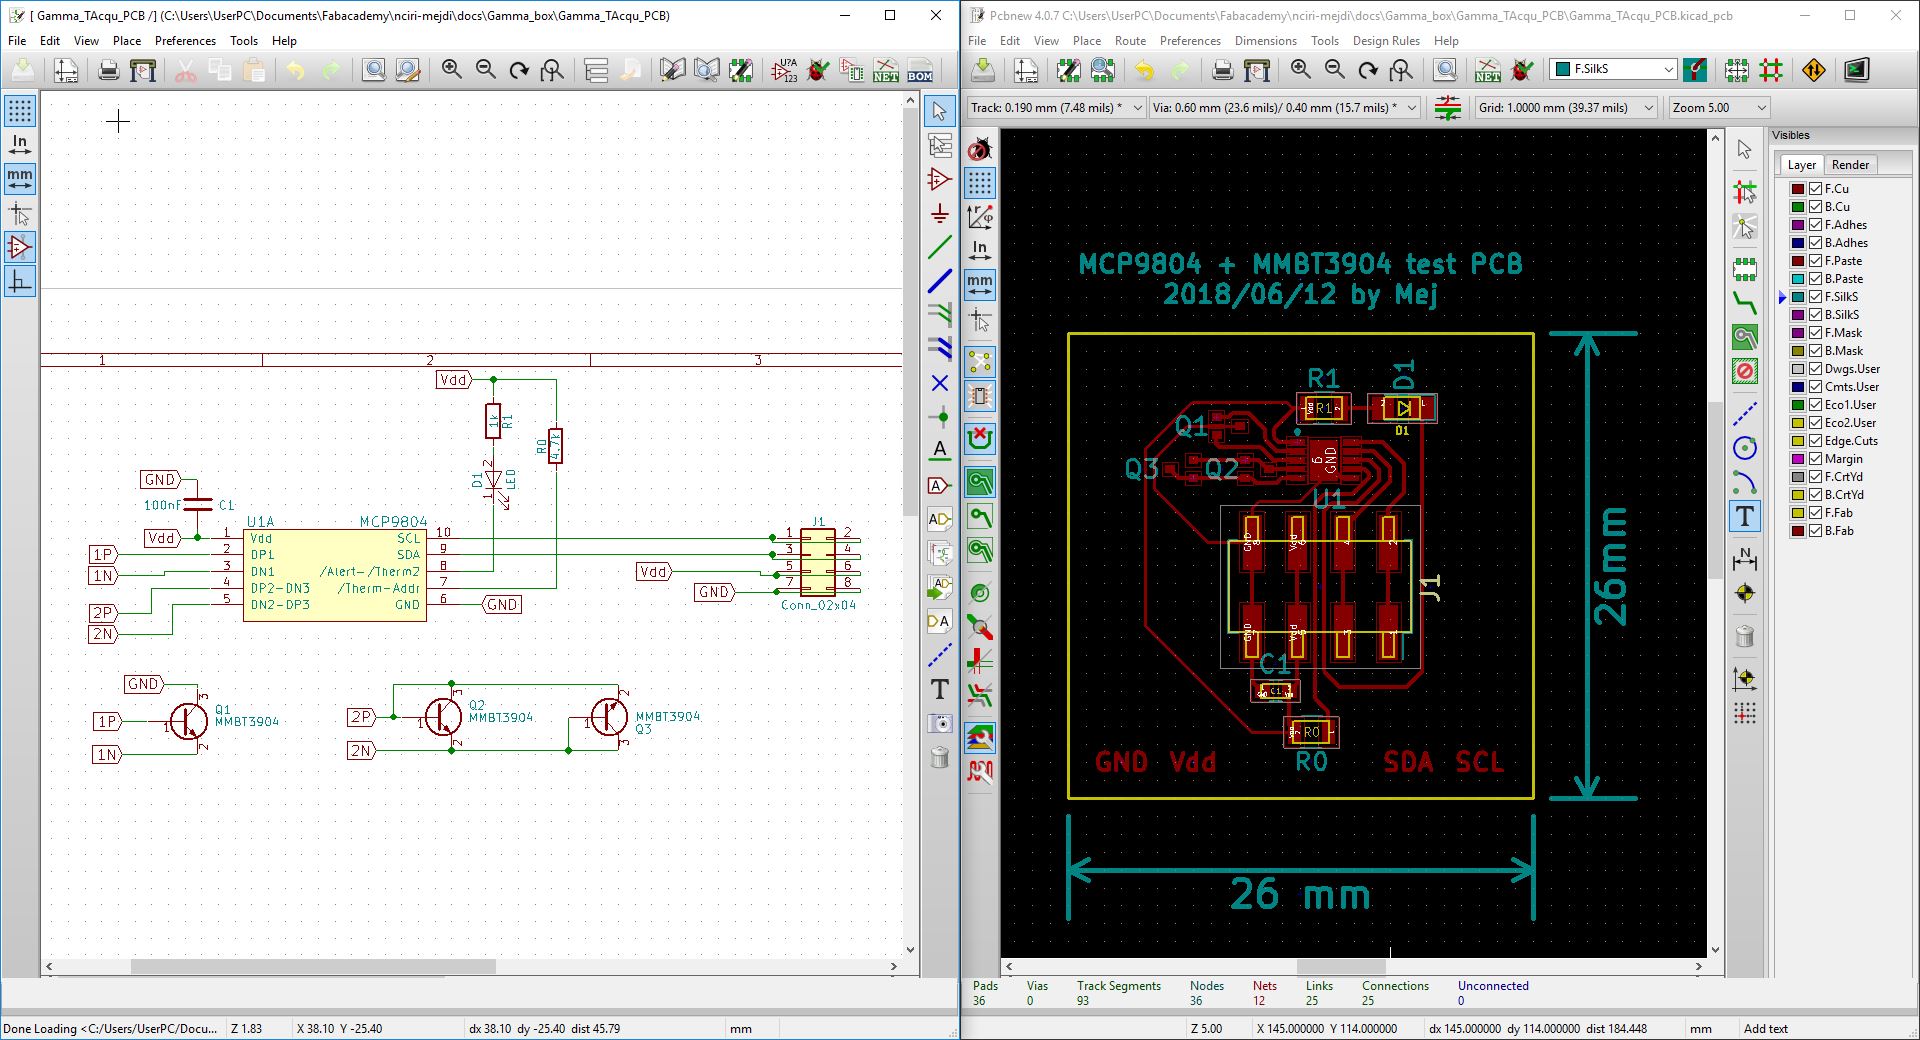Switch Eeschema units to inches
The width and height of the screenshot is (1920, 1040).
point(20,145)
